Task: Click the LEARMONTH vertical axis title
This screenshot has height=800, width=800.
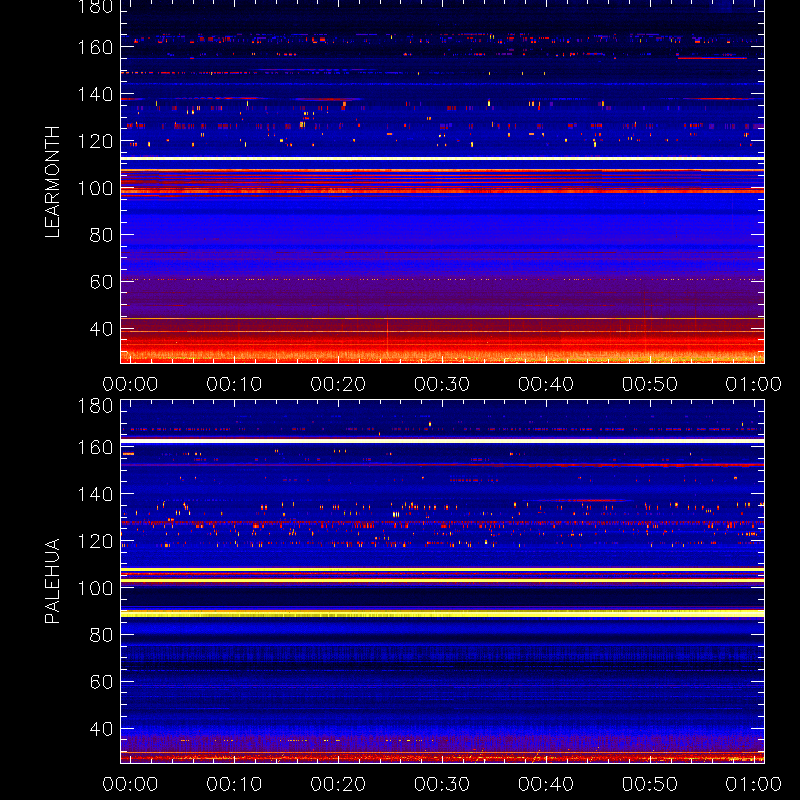Action: [53, 182]
